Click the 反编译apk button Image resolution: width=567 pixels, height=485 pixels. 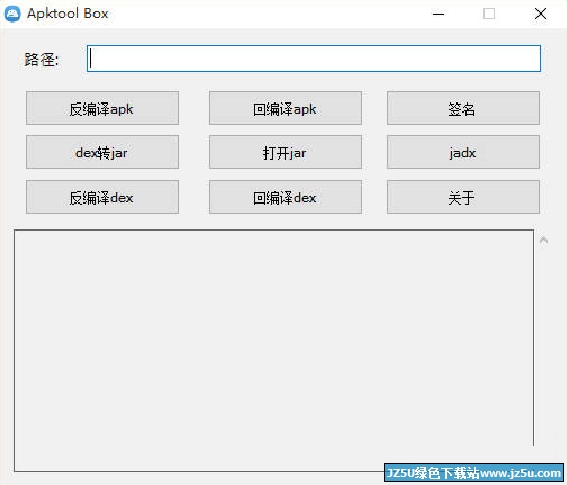(102, 108)
